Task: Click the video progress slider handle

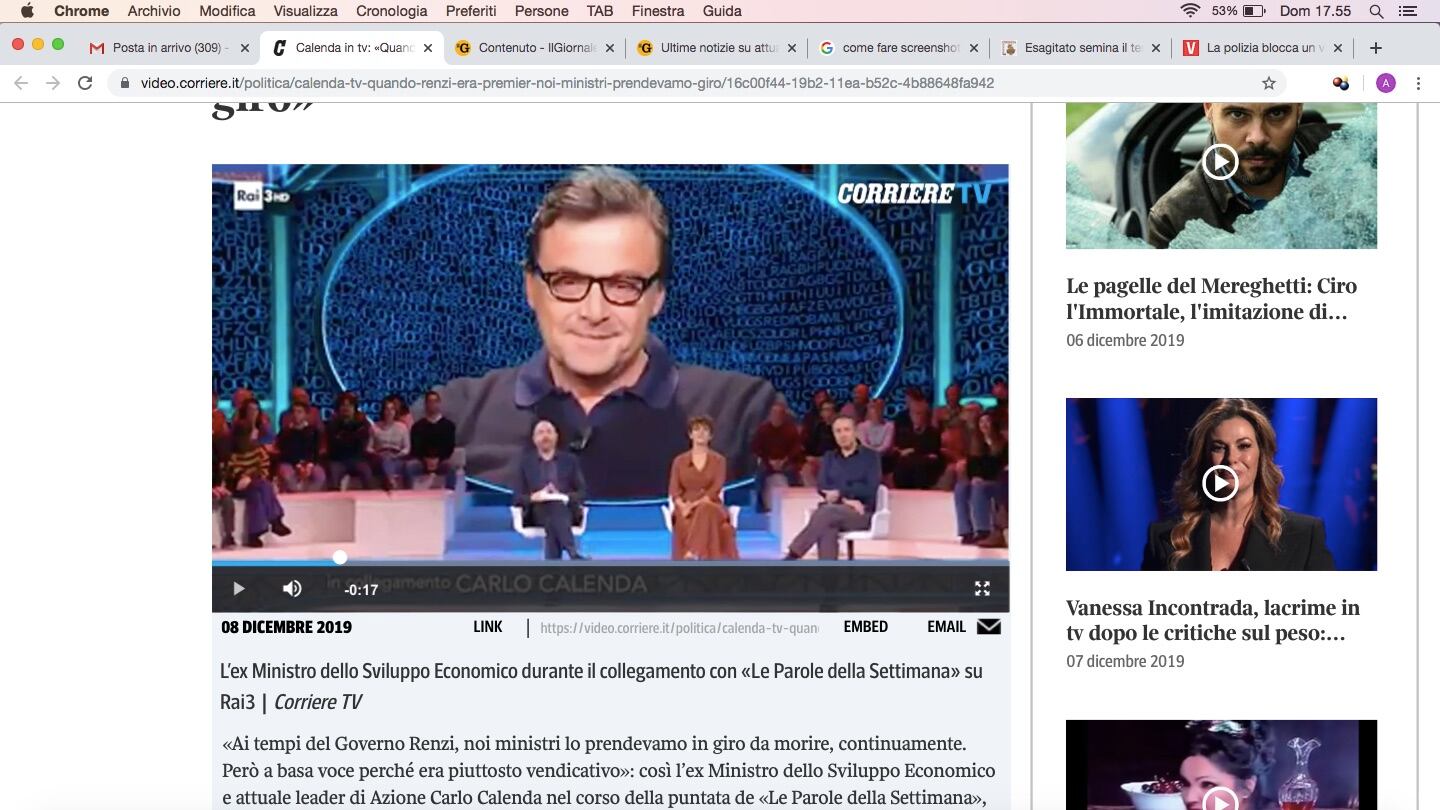Action: (340, 557)
